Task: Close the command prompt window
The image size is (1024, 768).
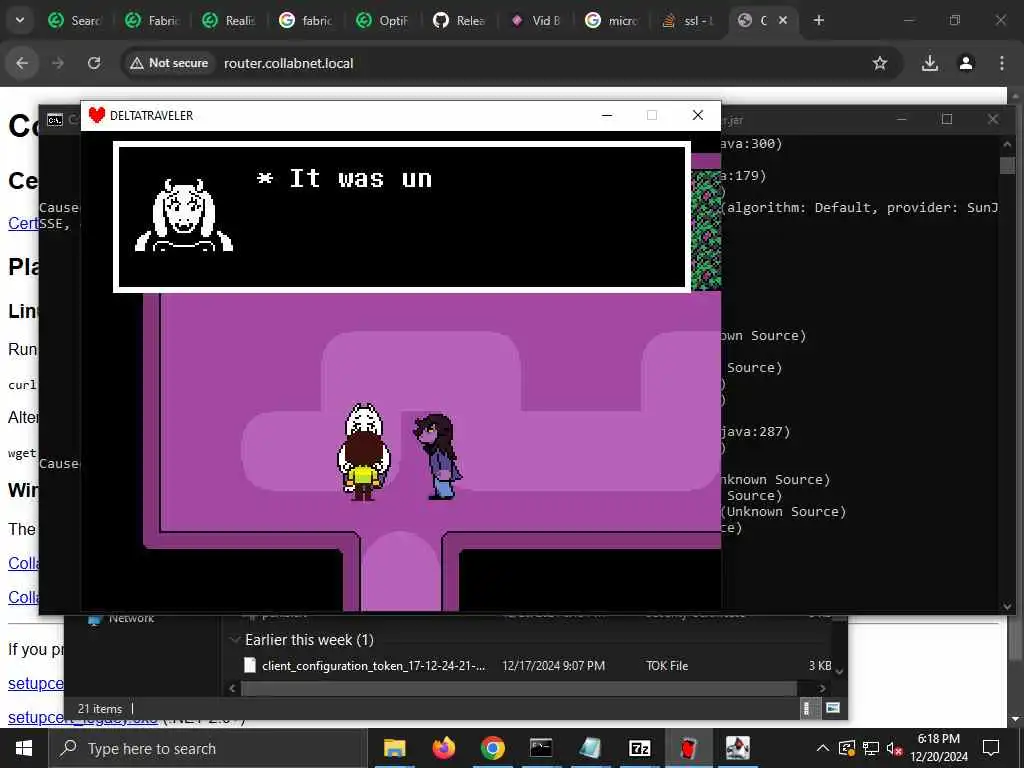Action: pos(993,119)
